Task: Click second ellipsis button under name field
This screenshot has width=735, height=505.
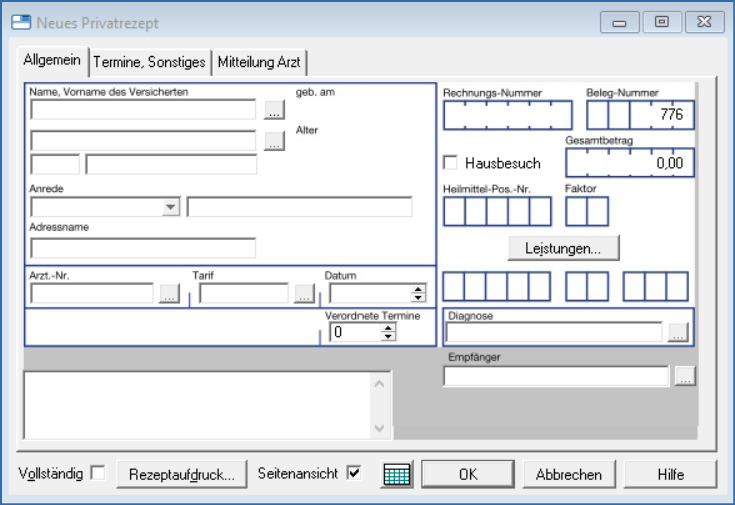Action: (274, 142)
